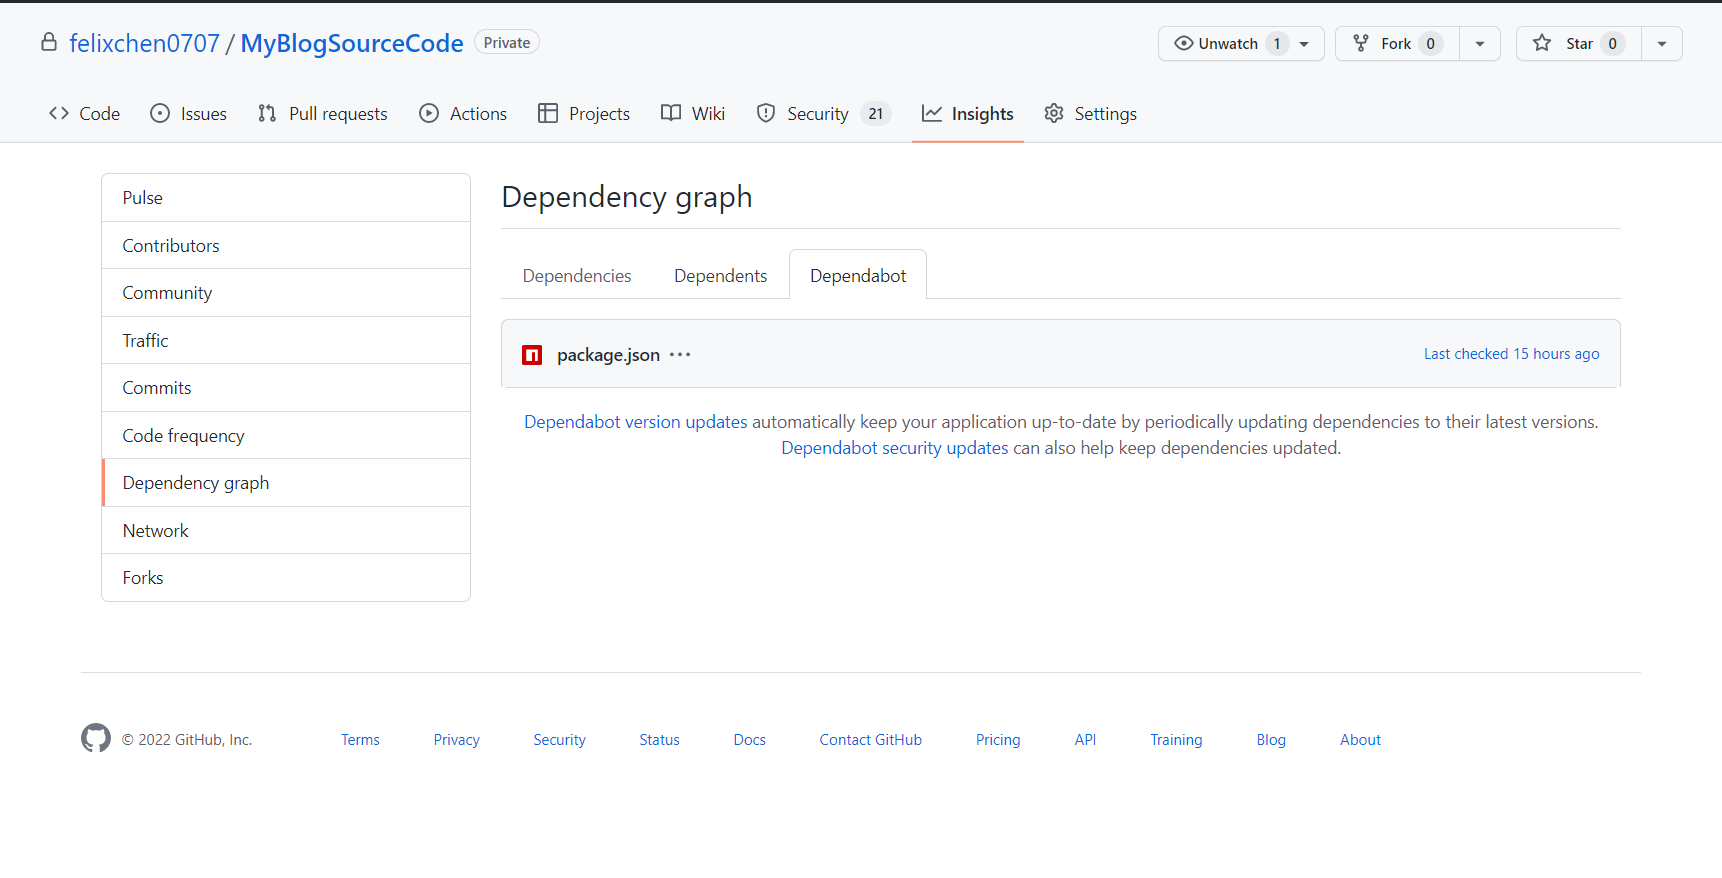Open About link in footer
This screenshot has height=878, width=1722.
(x=1360, y=740)
